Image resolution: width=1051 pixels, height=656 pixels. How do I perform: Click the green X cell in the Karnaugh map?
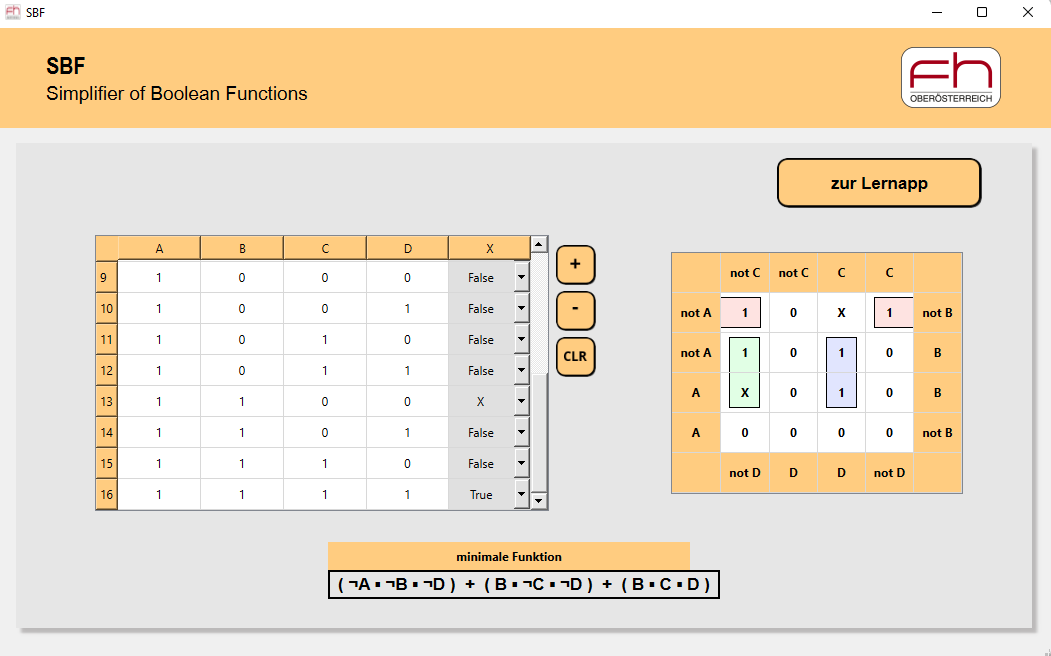(745, 392)
